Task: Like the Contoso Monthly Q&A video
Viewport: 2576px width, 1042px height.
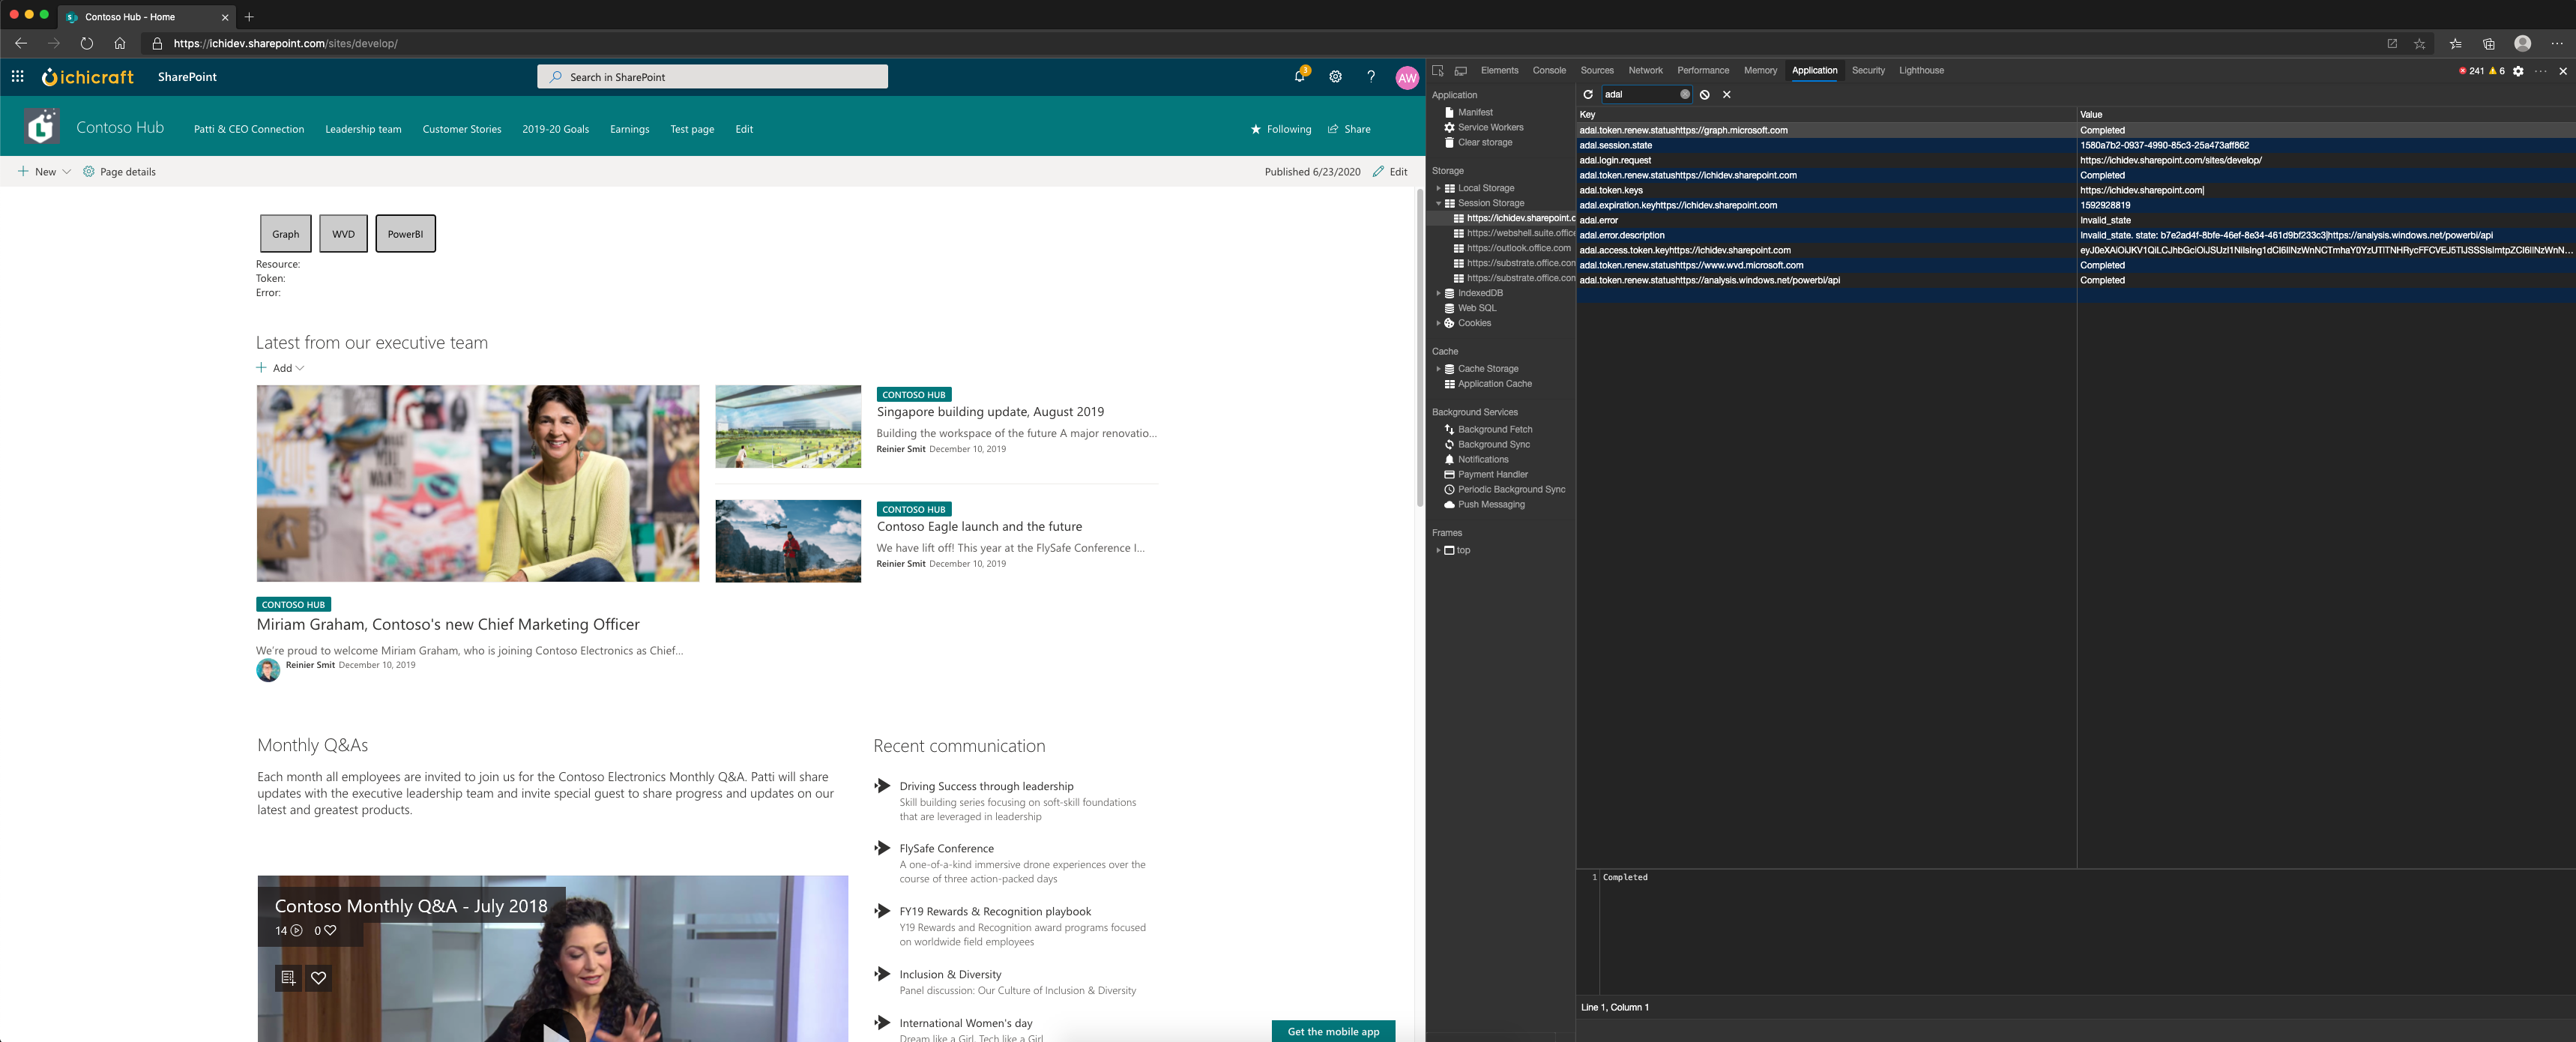Action: tap(318, 978)
